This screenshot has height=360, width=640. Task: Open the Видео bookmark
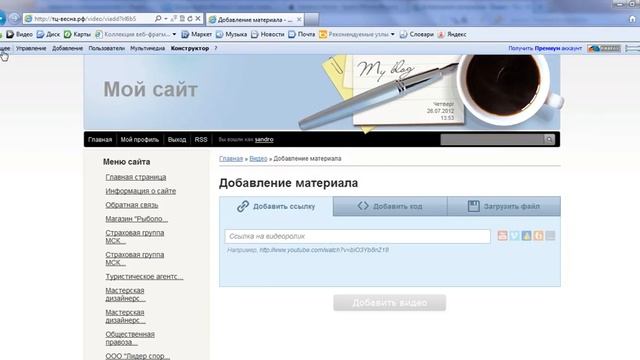point(19,34)
